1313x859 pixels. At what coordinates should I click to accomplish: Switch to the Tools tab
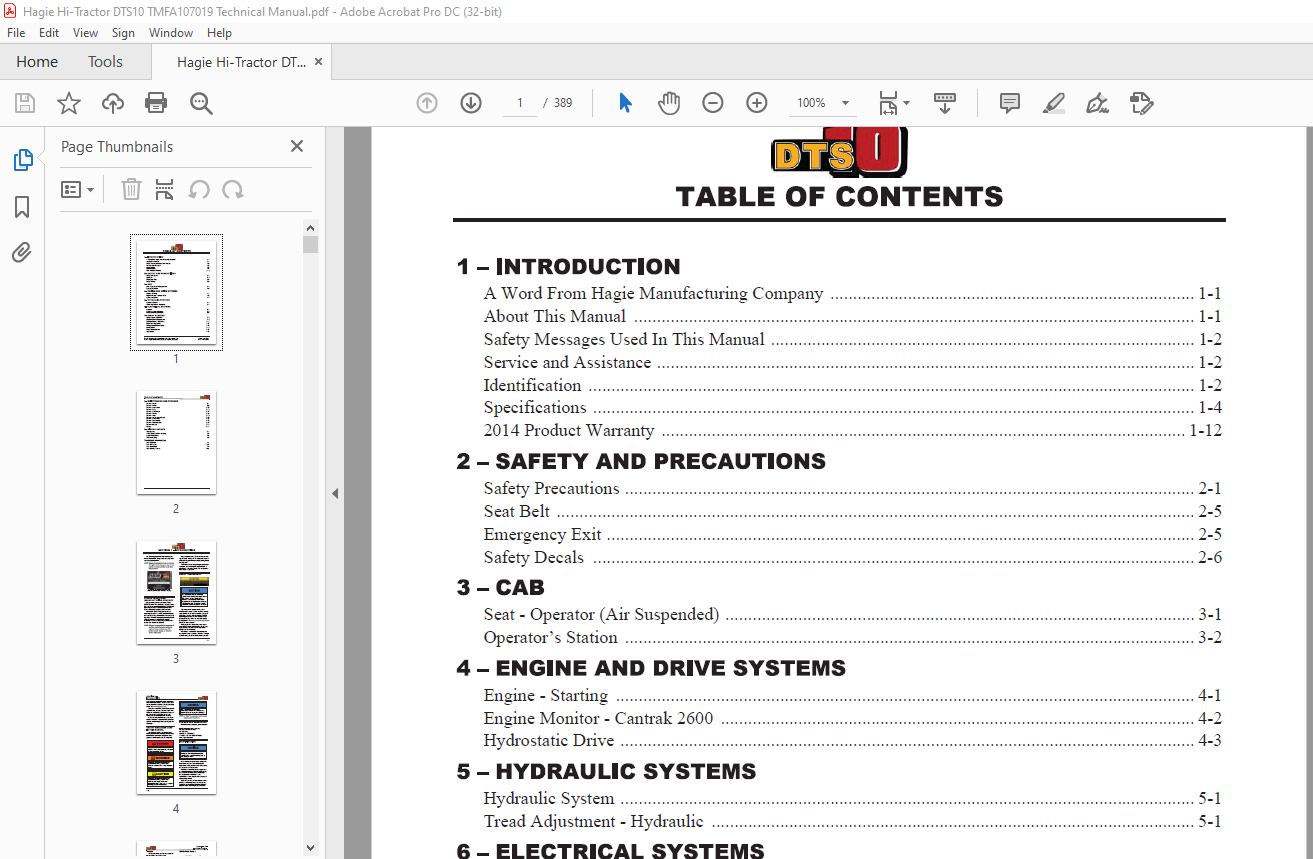(105, 62)
